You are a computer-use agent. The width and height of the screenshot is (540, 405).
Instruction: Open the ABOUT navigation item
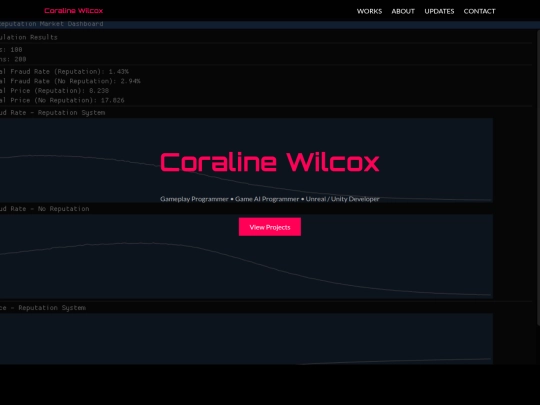coord(403,11)
